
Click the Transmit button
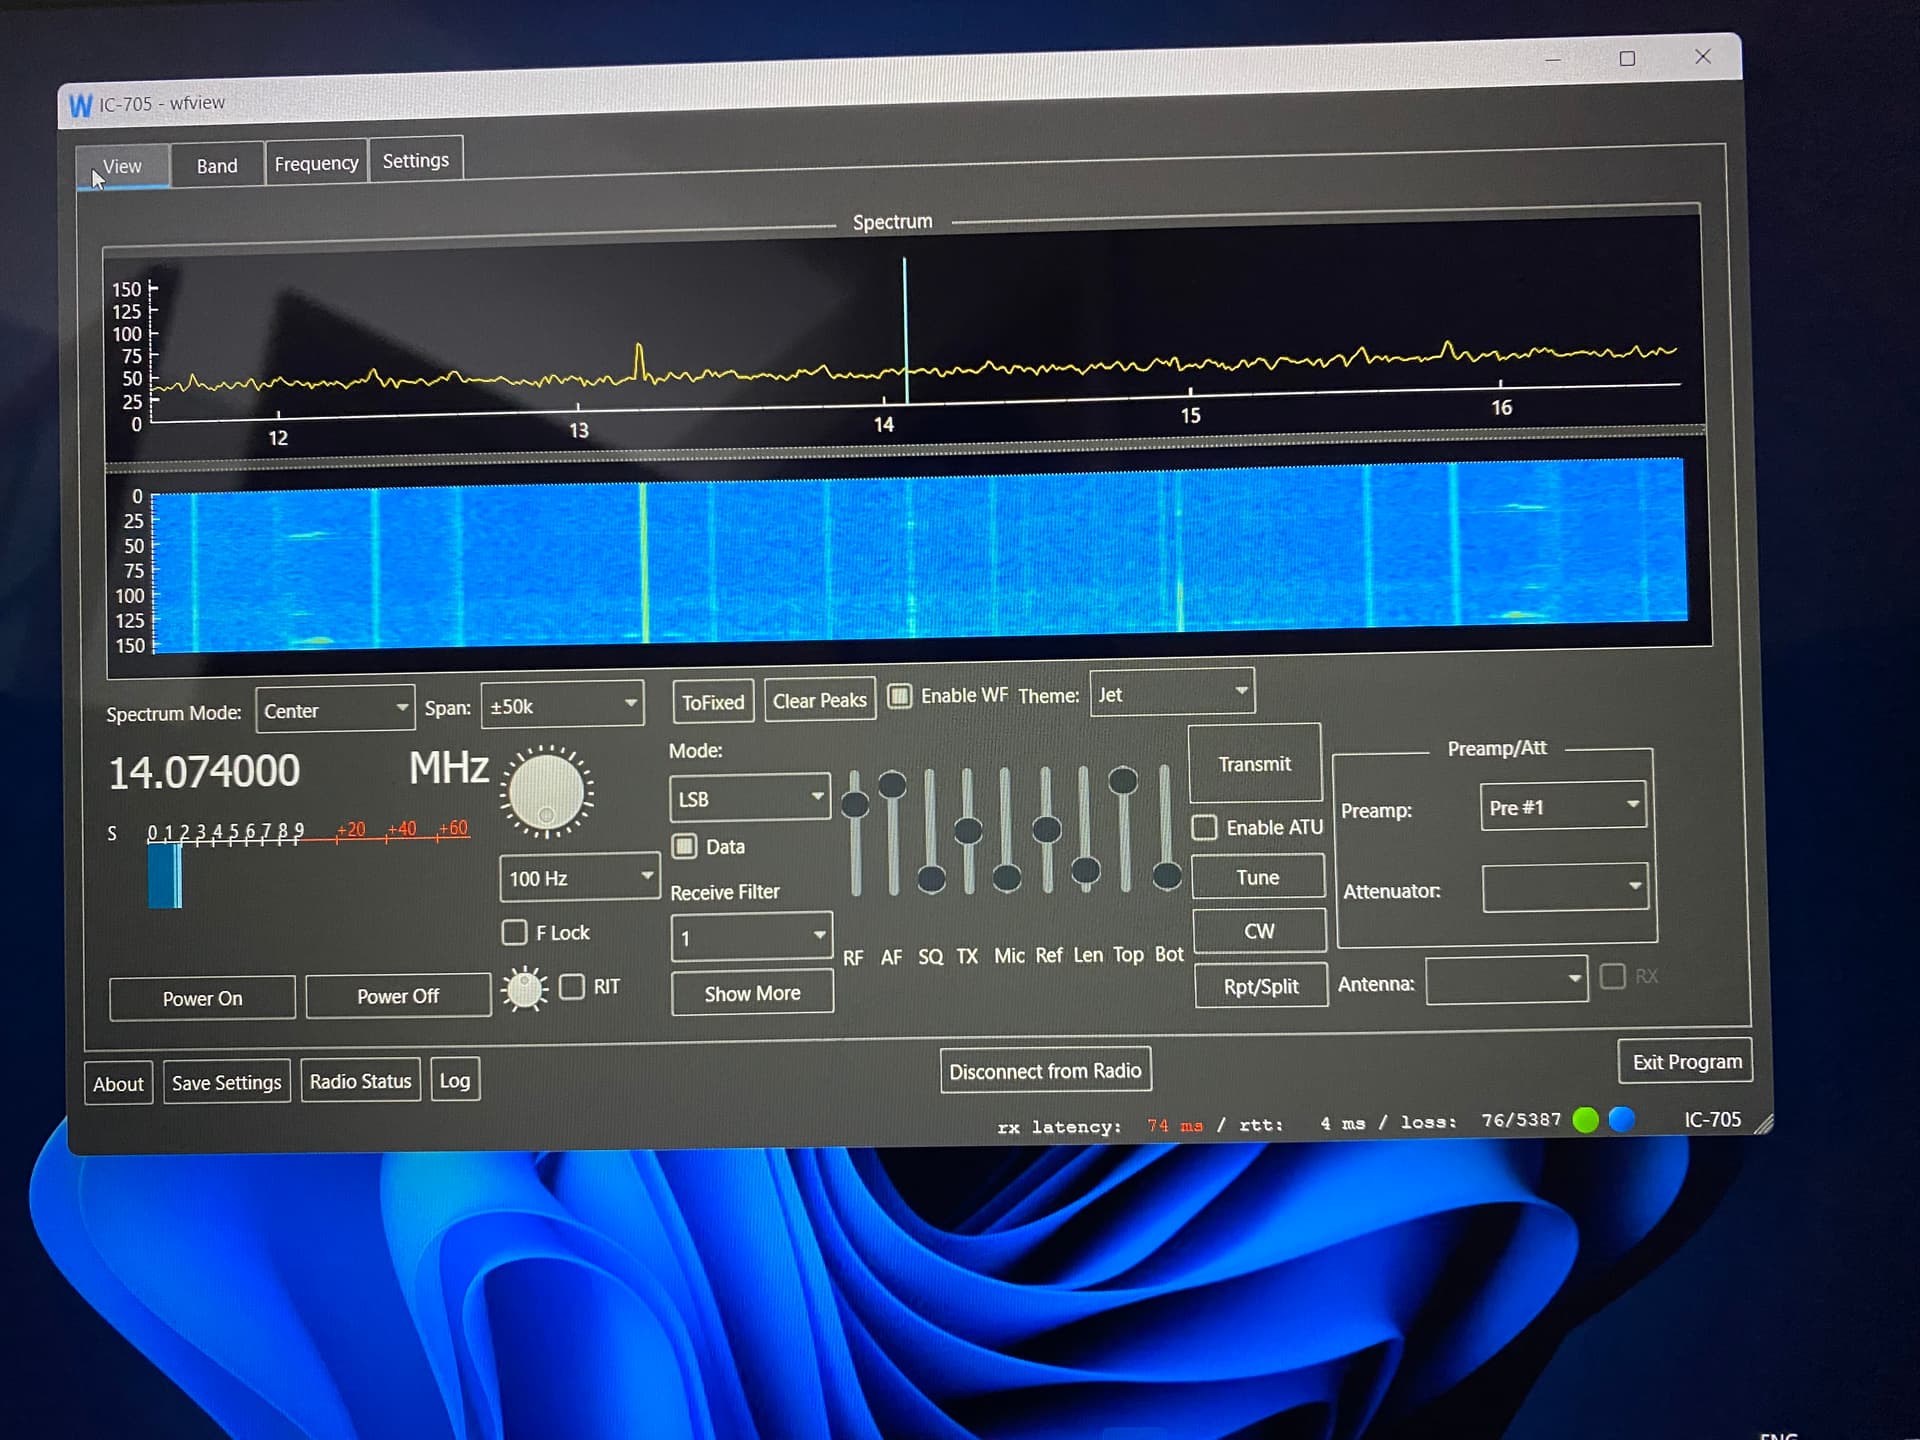[1255, 764]
